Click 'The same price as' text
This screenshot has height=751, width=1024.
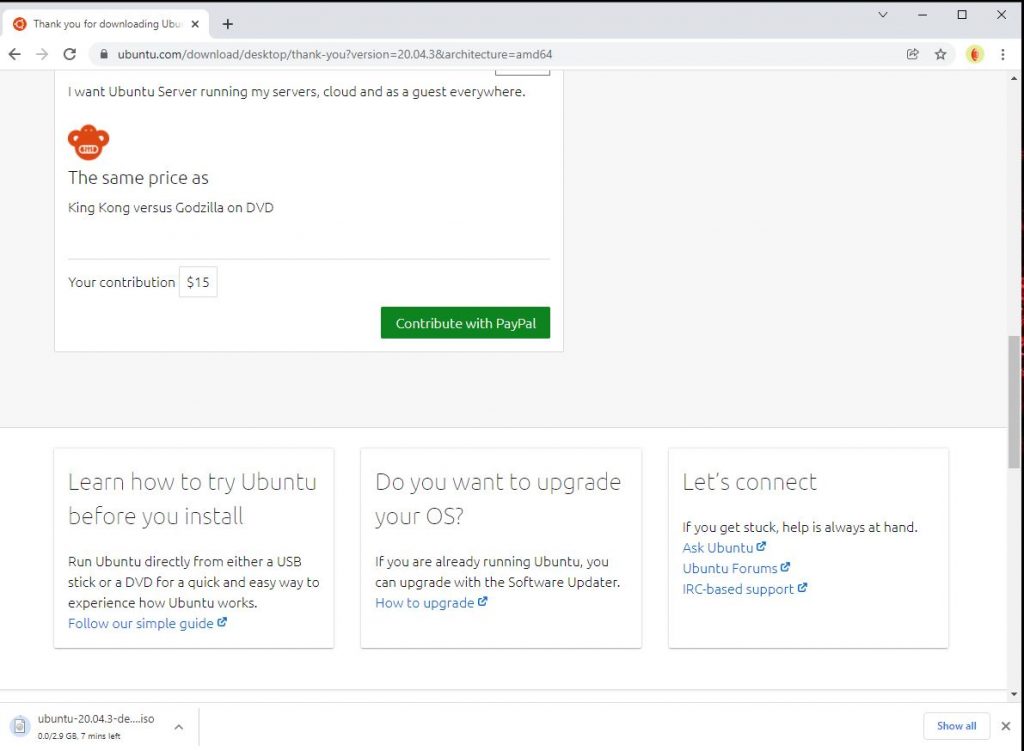[138, 178]
